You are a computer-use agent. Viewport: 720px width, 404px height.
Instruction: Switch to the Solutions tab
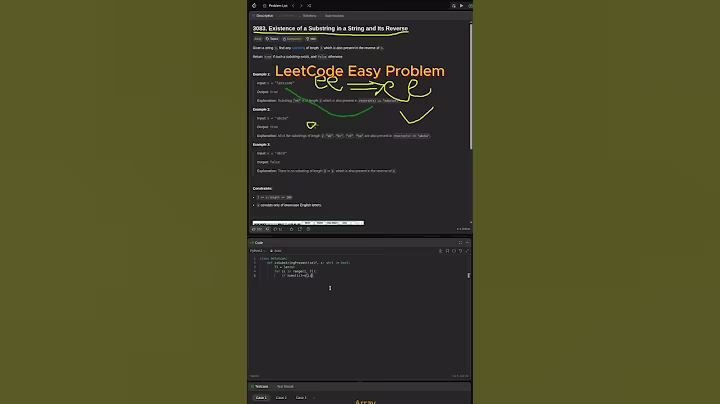click(x=309, y=16)
